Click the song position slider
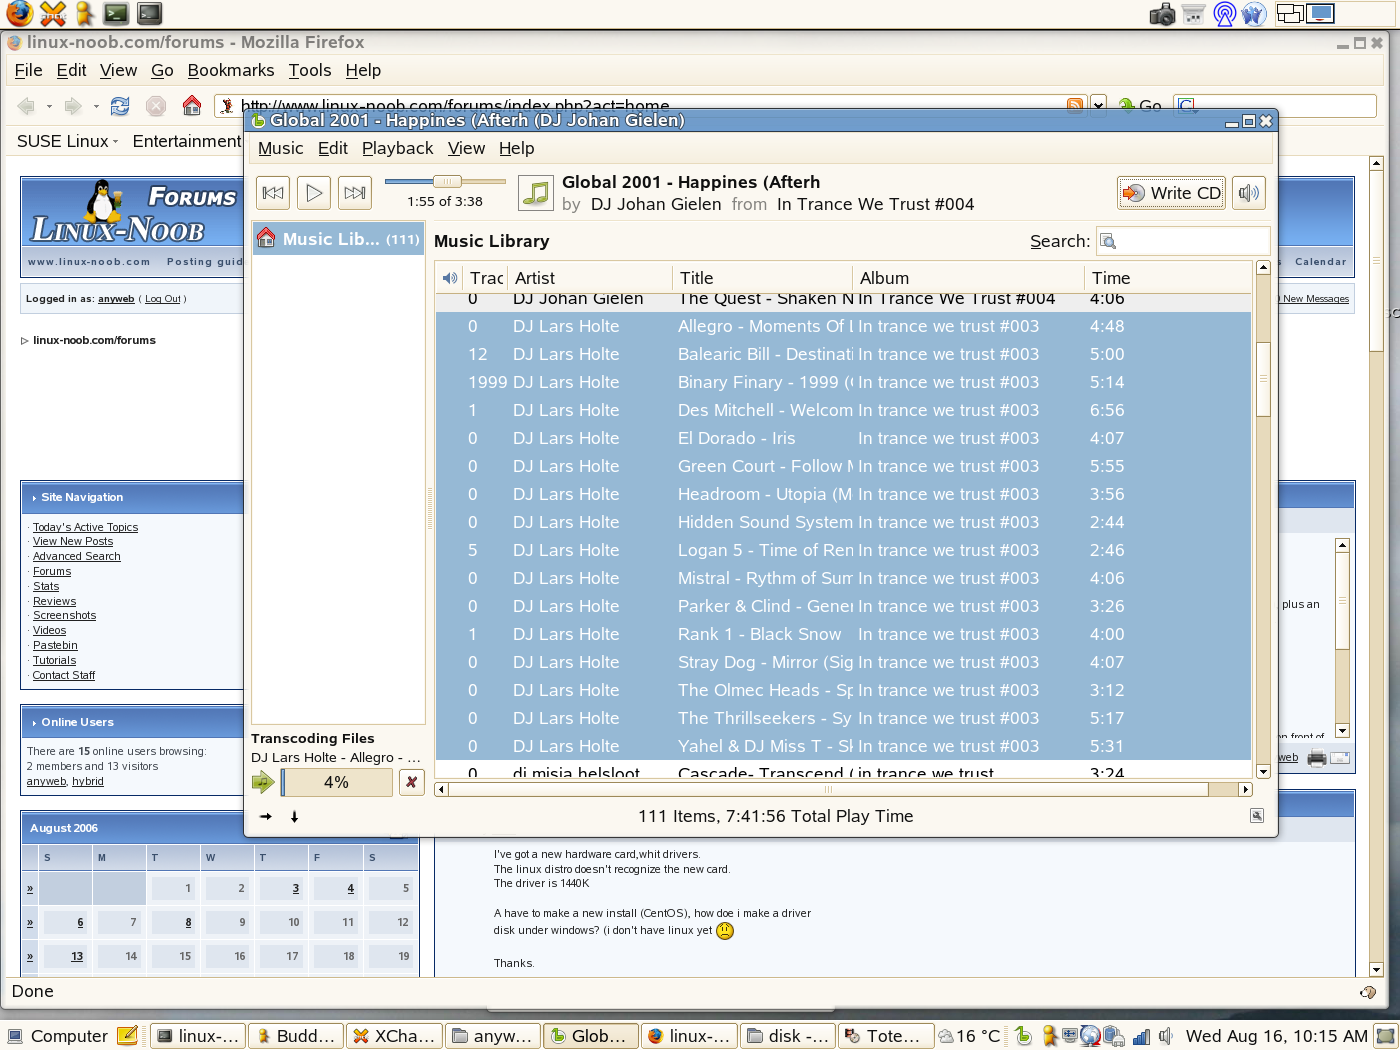Screen dimensions: 1400x1050 pos(445,181)
